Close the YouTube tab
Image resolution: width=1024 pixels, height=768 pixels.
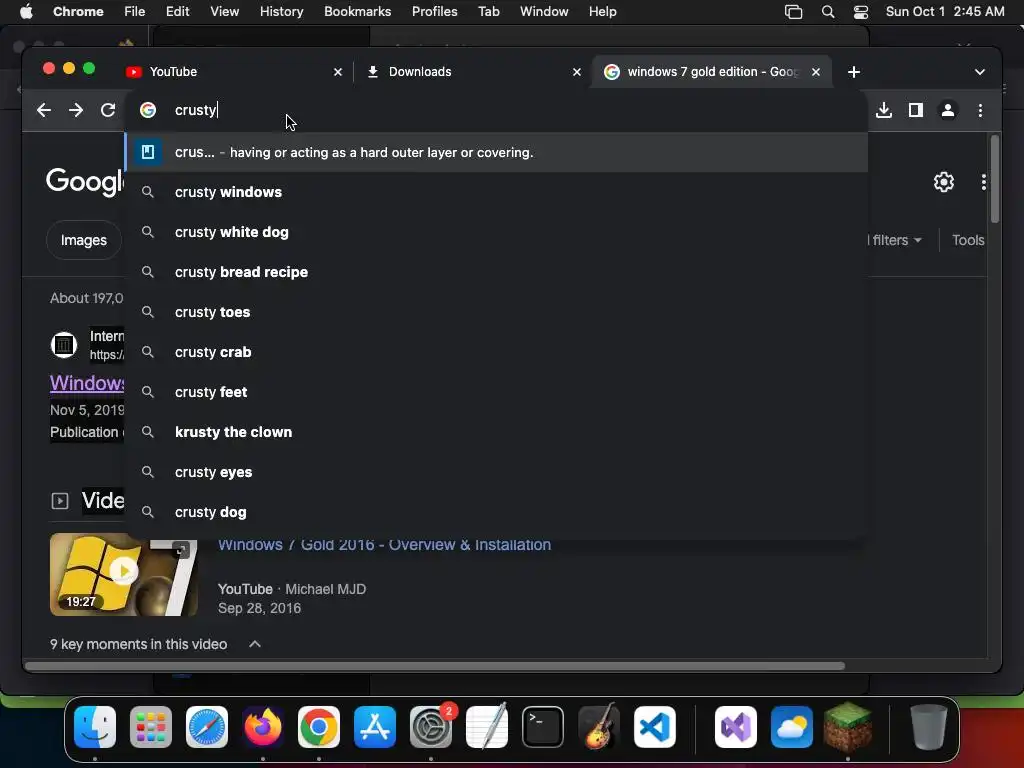pyautogui.click(x=338, y=72)
